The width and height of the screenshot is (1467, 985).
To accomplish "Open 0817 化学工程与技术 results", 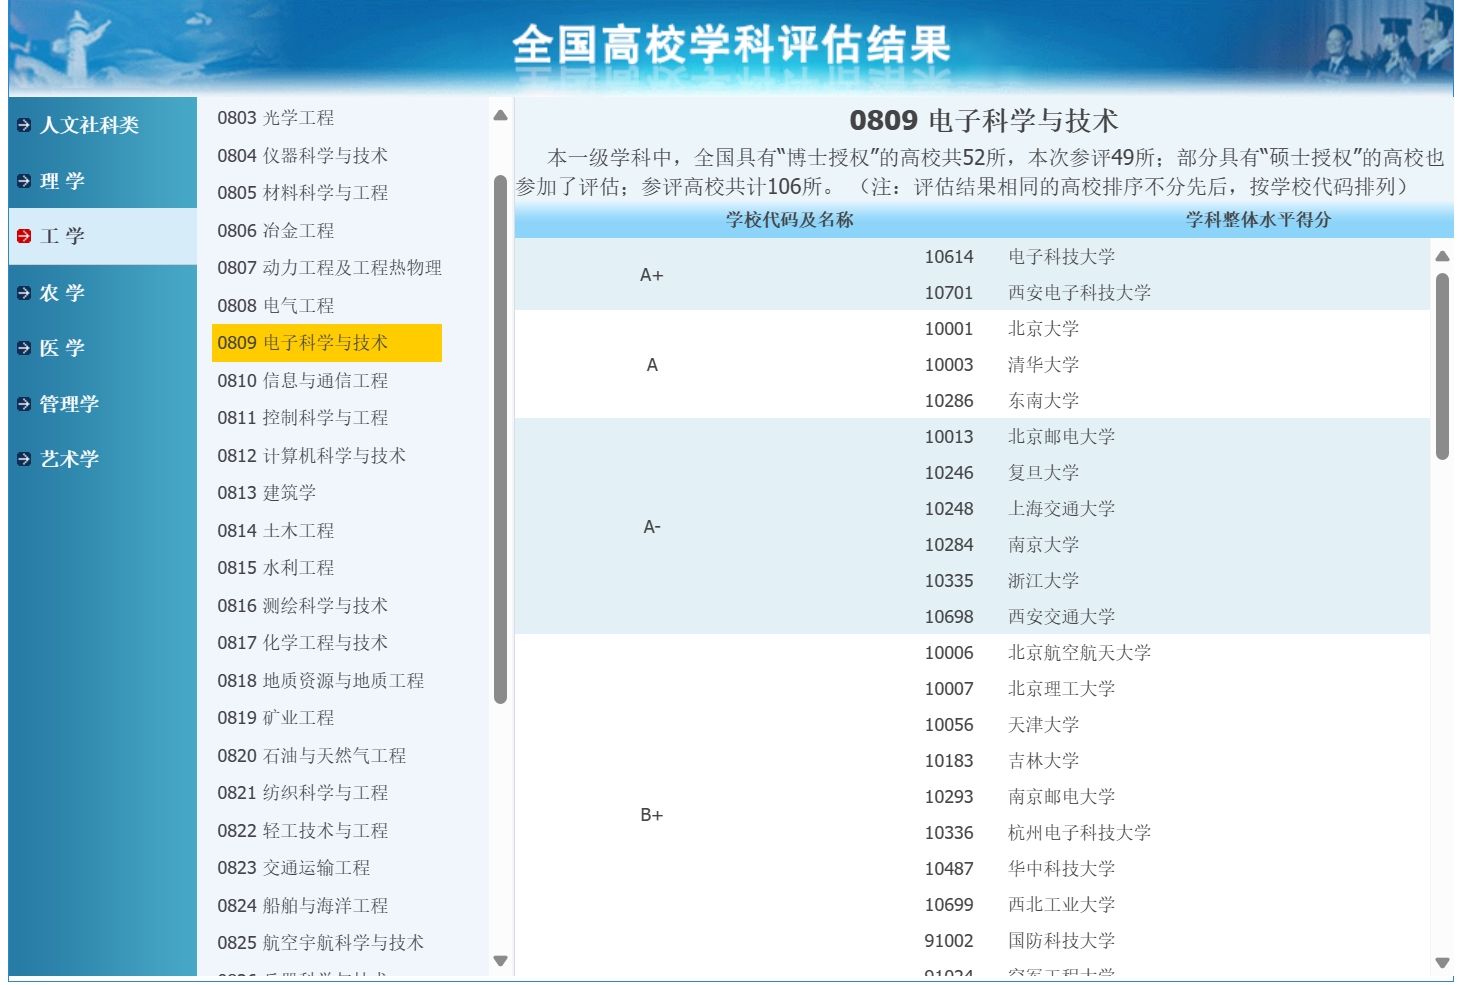I will pos(303,643).
